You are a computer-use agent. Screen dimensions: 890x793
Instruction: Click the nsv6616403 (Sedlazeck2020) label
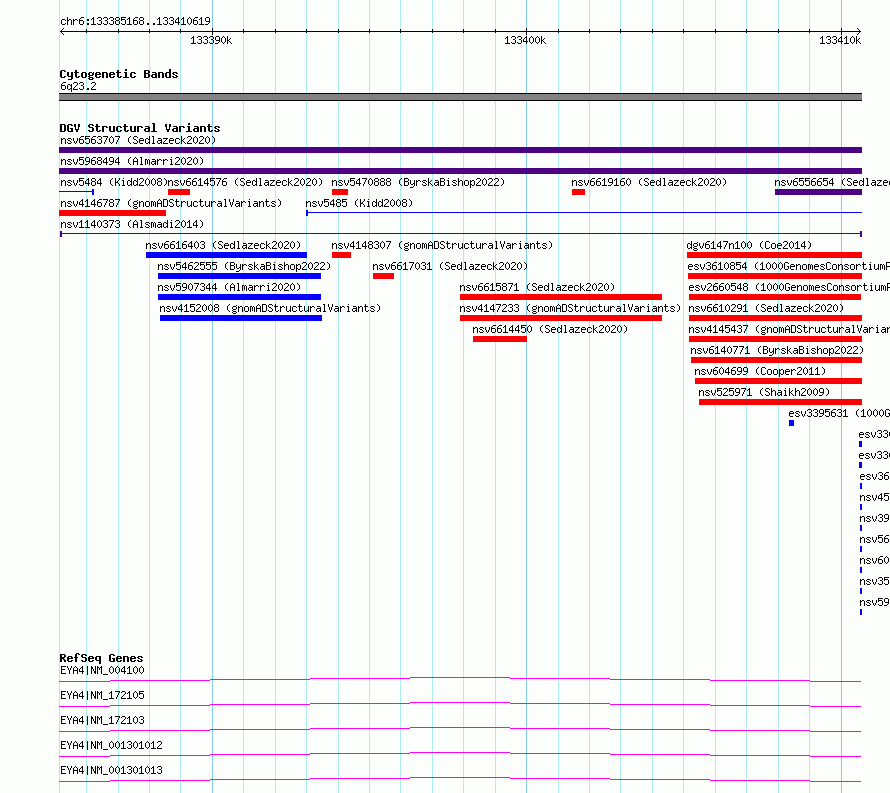tap(223, 245)
